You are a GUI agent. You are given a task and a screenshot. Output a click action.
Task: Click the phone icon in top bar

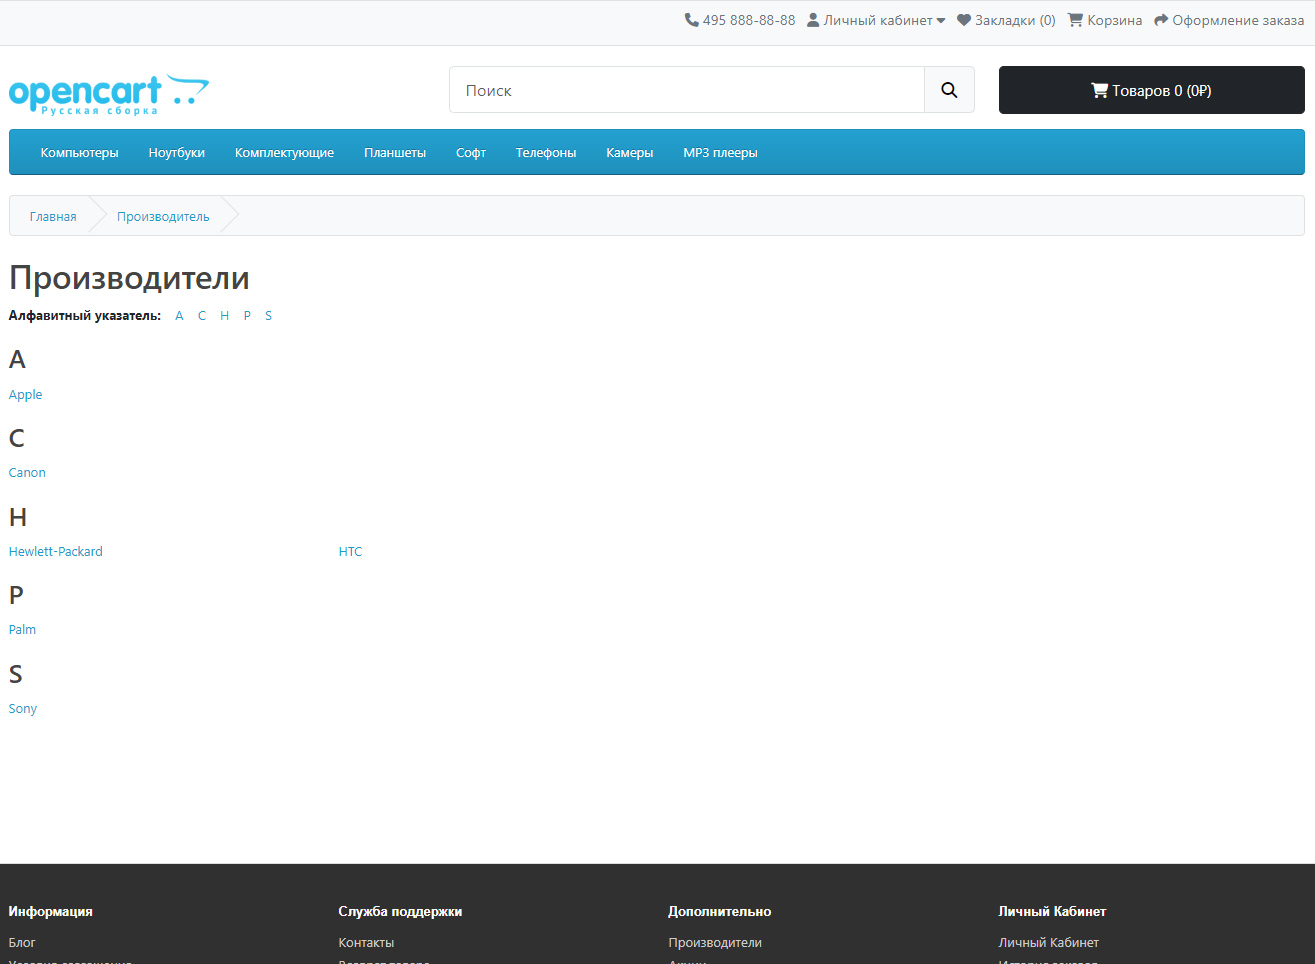tap(691, 20)
